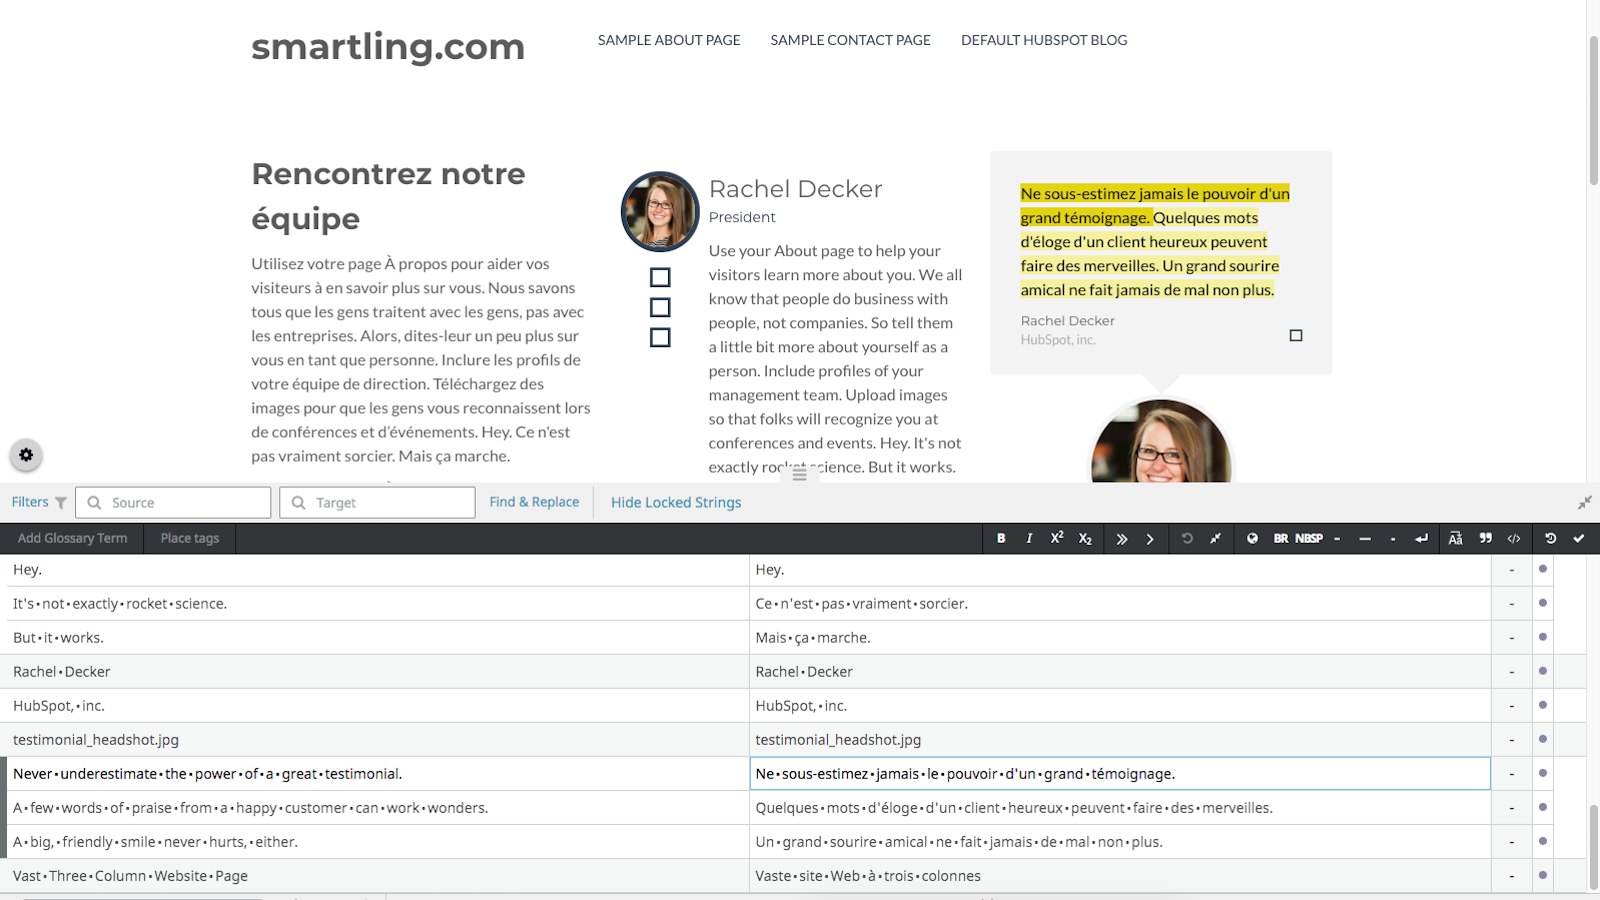The height and width of the screenshot is (900, 1600).
Task: Insert a non-breaking space with NBSP icon
Action: point(1309,538)
